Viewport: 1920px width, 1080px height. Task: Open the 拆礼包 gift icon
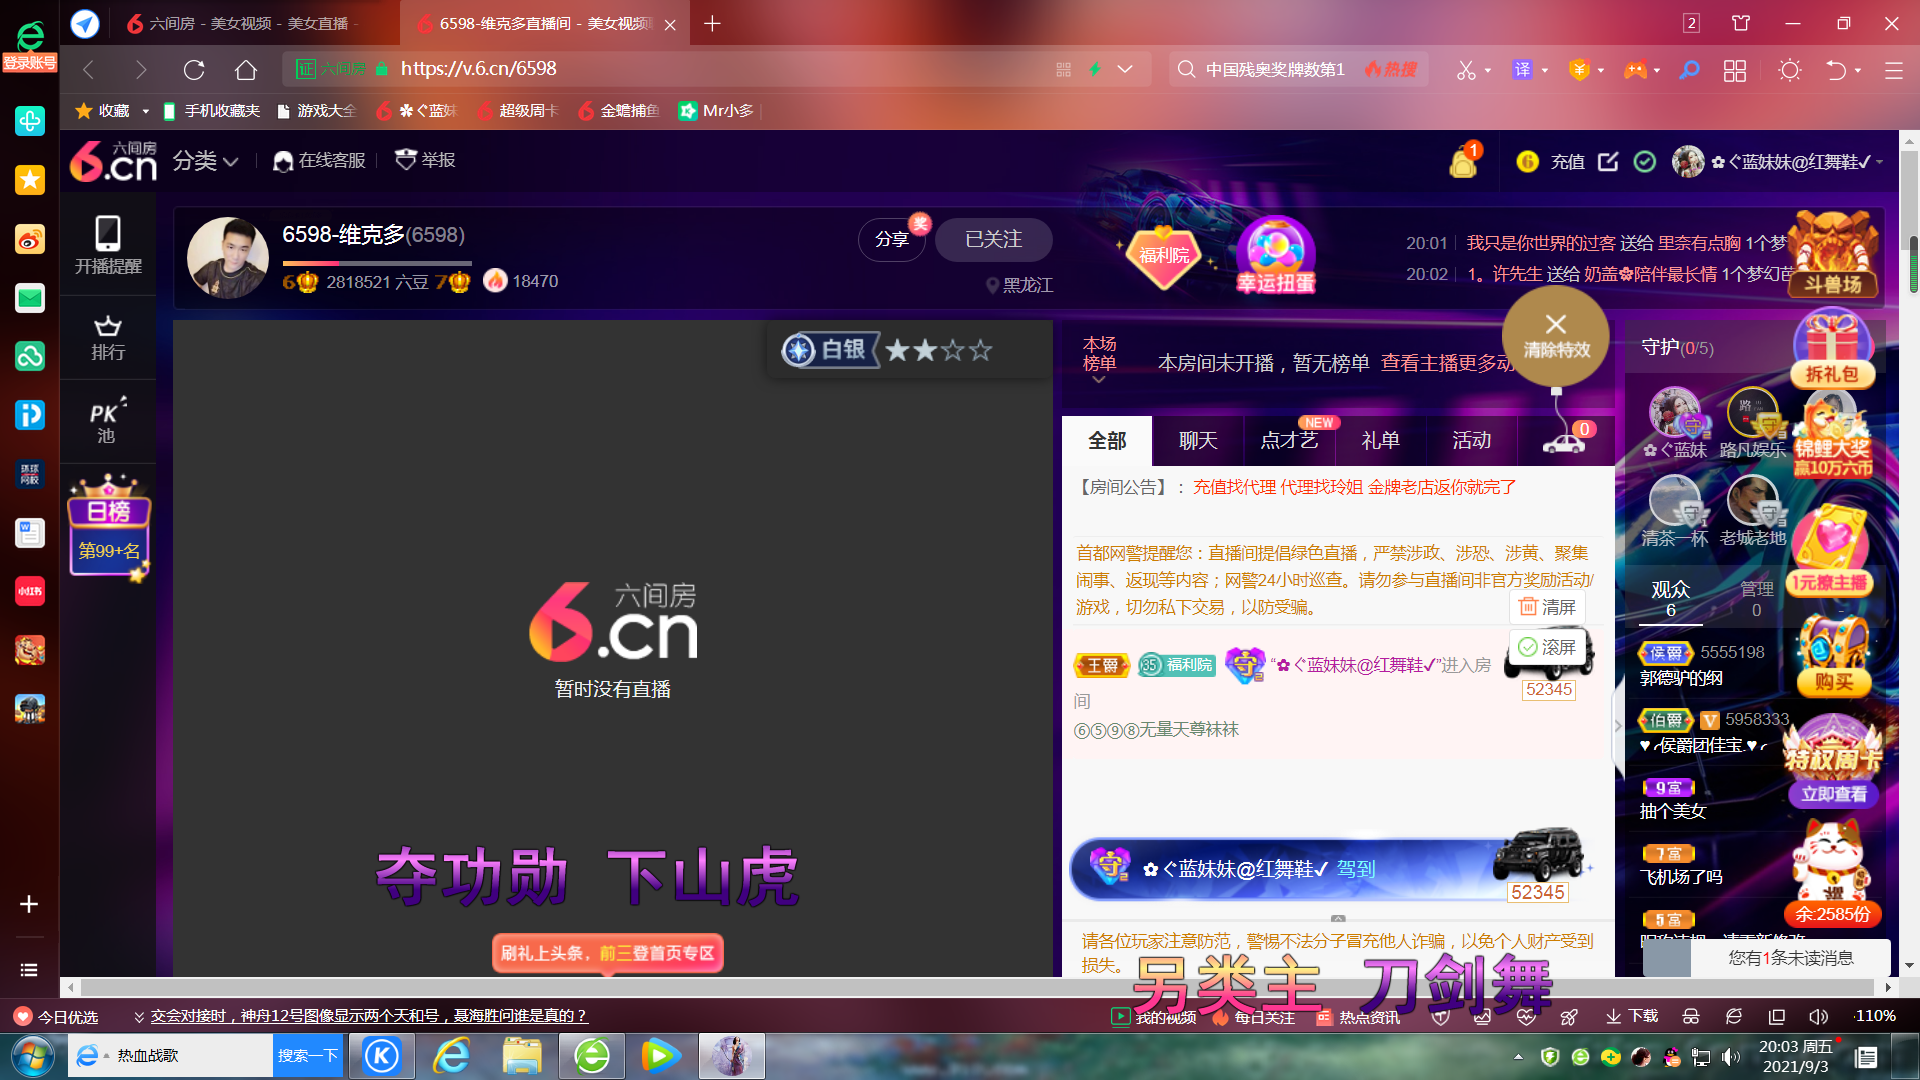point(1832,350)
